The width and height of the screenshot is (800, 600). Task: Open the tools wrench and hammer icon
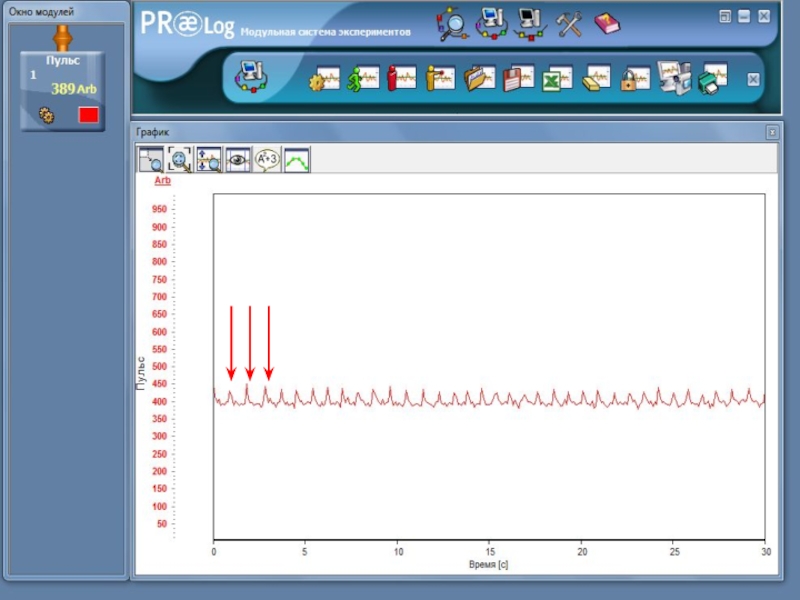pyautogui.click(x=570, y=23)
